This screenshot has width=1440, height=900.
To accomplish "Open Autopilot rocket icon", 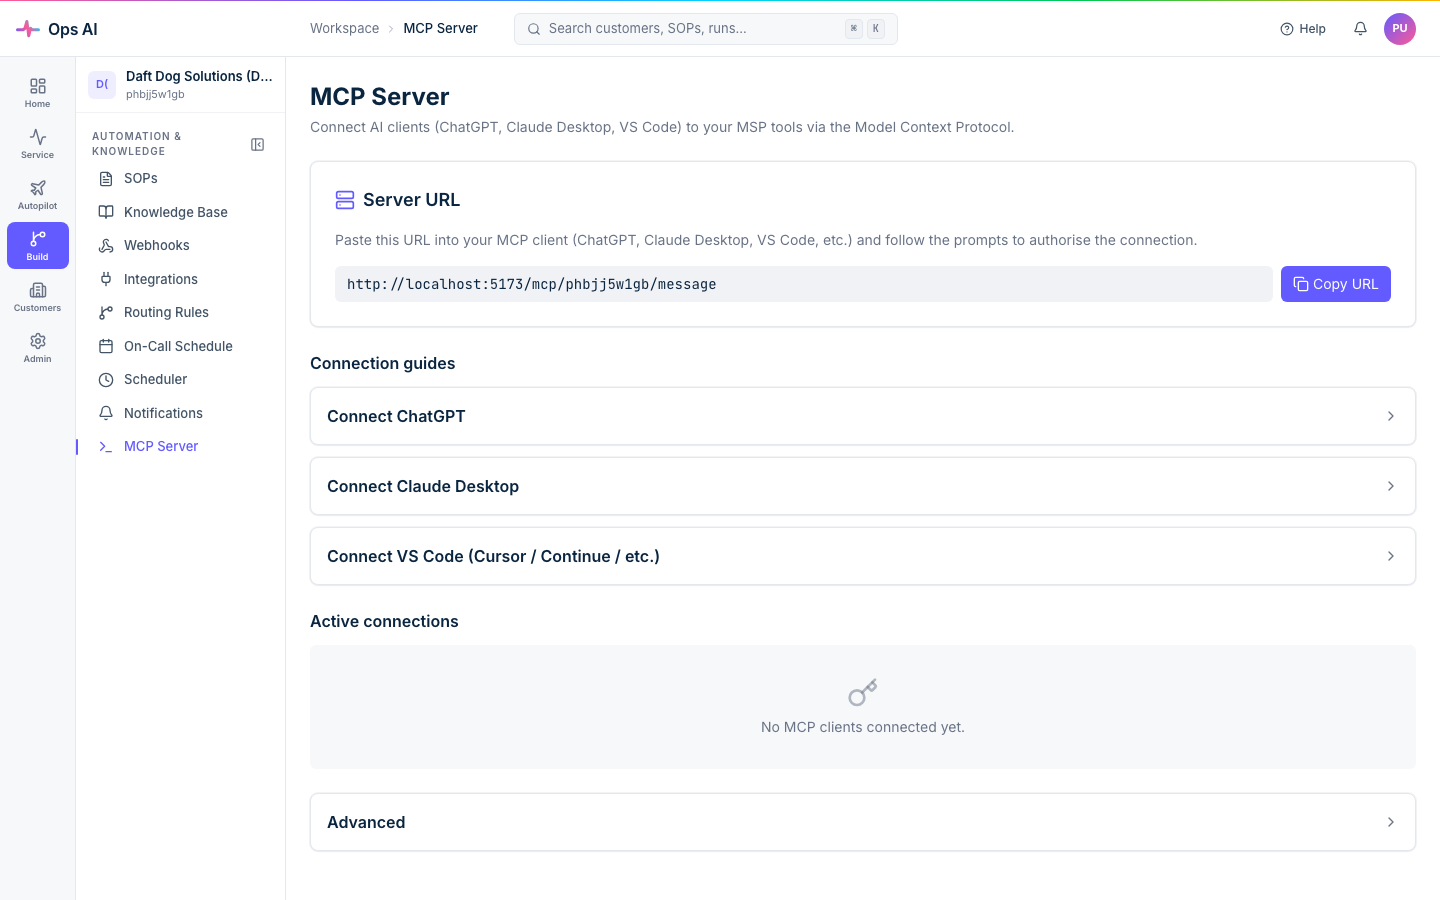I will click(38, 188).
